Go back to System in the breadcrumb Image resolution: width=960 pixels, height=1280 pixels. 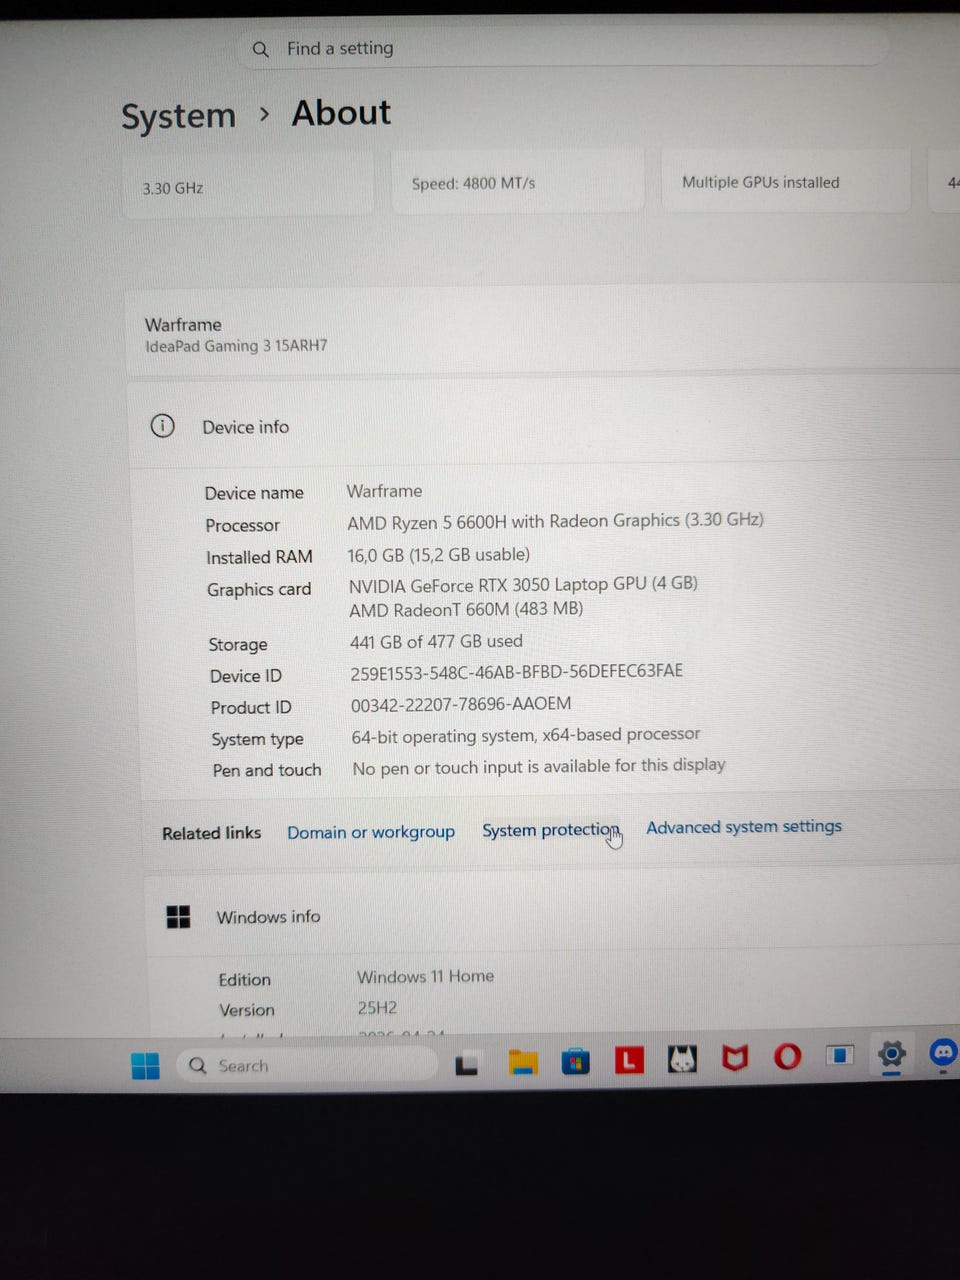click(x=178, y=116)
